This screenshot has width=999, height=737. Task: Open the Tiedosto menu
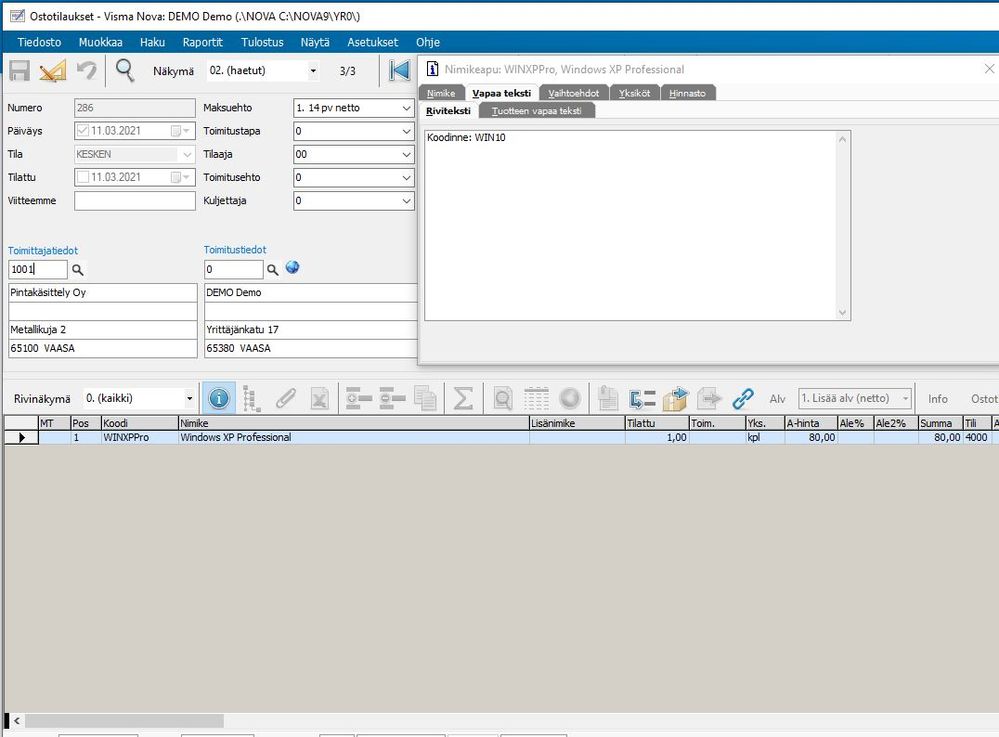click(x=40, y=42)
